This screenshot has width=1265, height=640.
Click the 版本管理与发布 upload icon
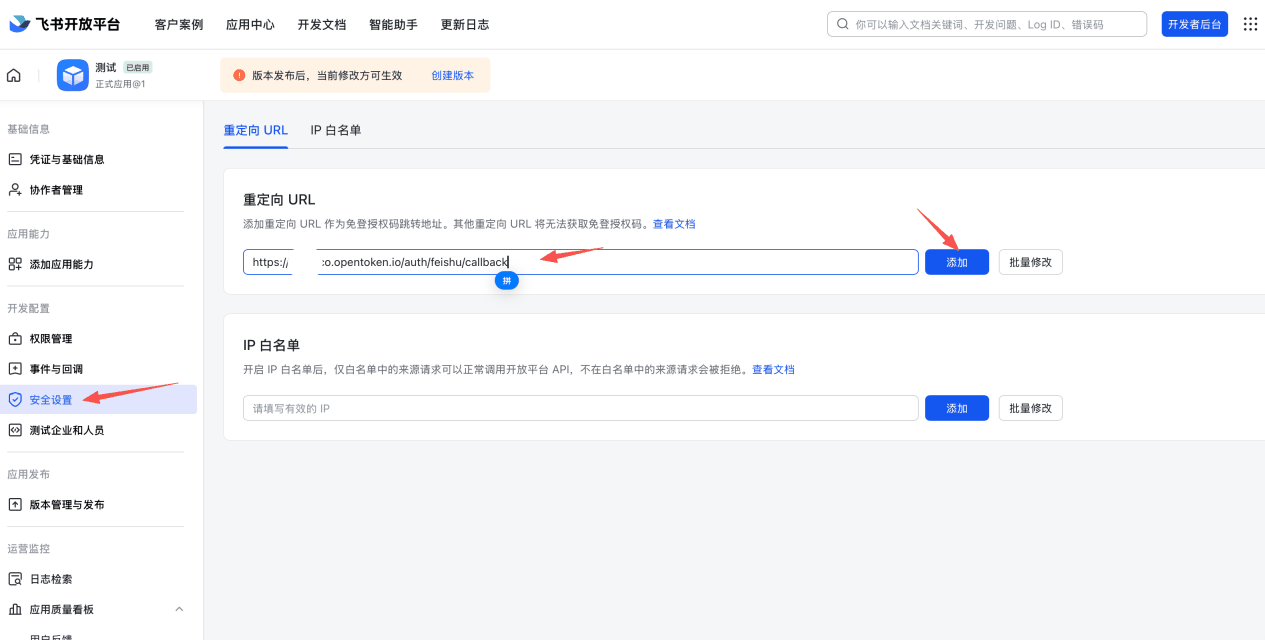click(15, 504)
